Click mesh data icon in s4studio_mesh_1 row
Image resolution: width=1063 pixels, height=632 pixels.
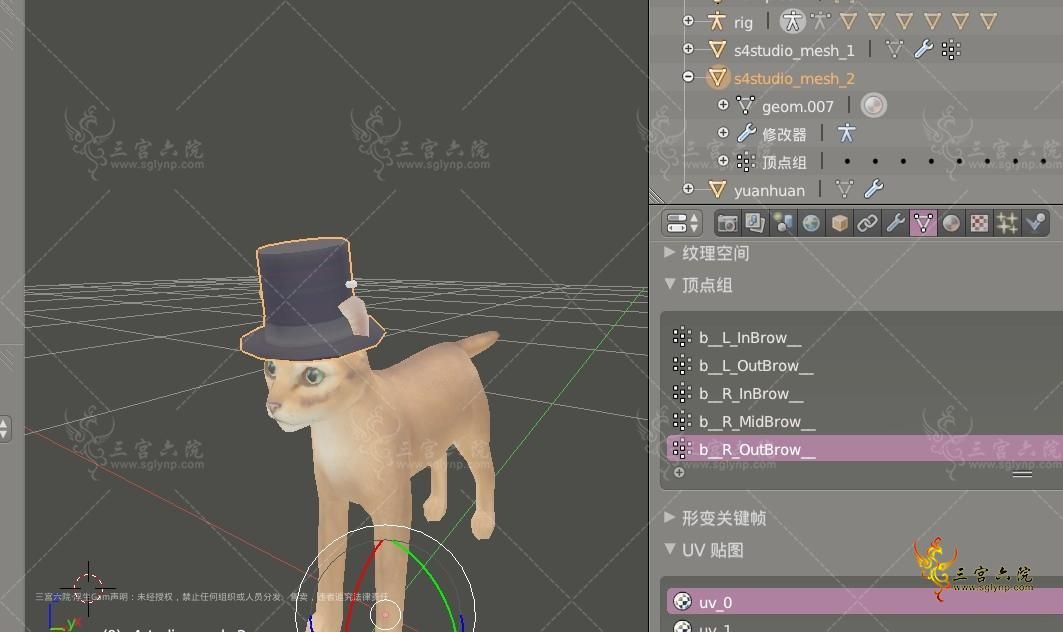click(x=894, y=50)
